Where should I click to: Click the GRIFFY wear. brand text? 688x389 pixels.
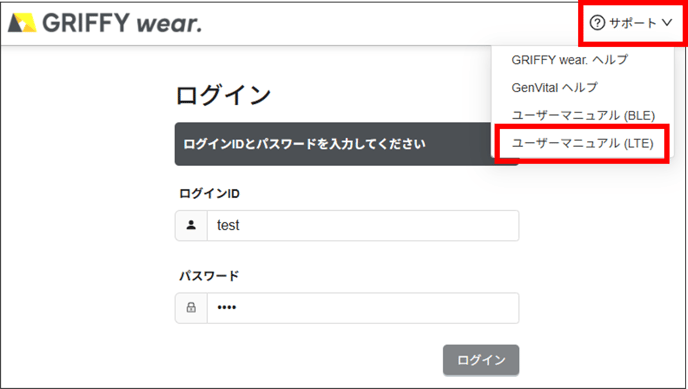click(122, 23)
